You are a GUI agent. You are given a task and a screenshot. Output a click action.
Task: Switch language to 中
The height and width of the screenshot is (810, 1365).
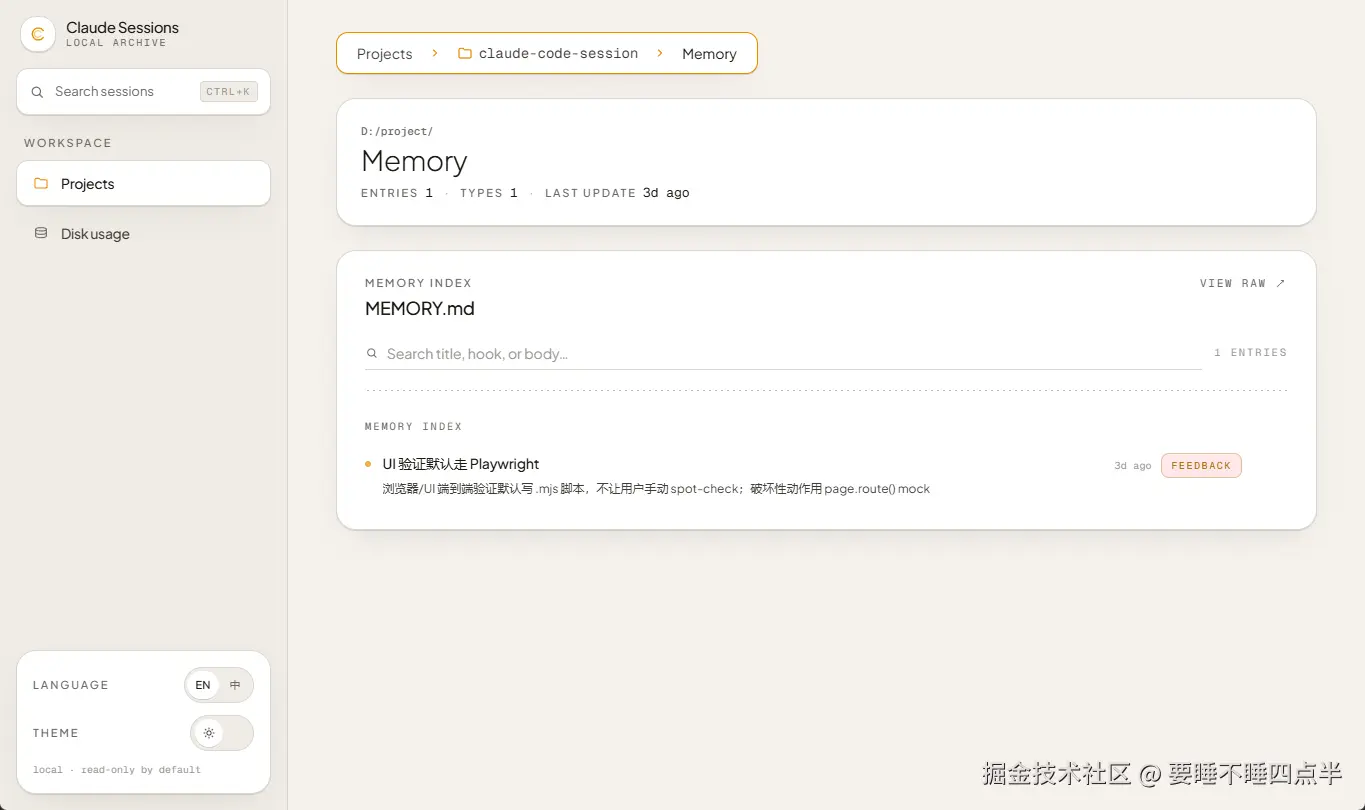coord(235,685)
